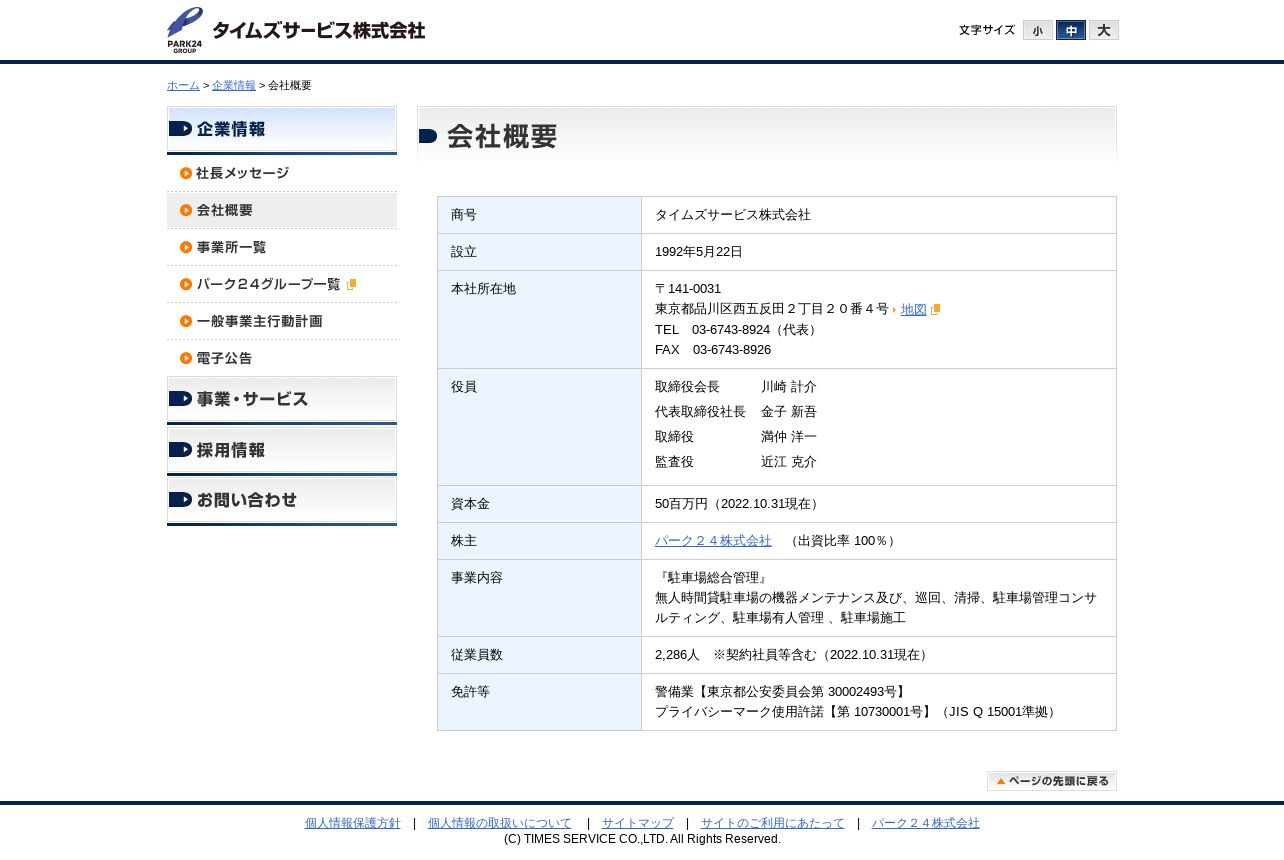Screen dimensions: 1284x860
Task: Open パーク２４株式会社 footer link
Action: [x=925, y=823]
